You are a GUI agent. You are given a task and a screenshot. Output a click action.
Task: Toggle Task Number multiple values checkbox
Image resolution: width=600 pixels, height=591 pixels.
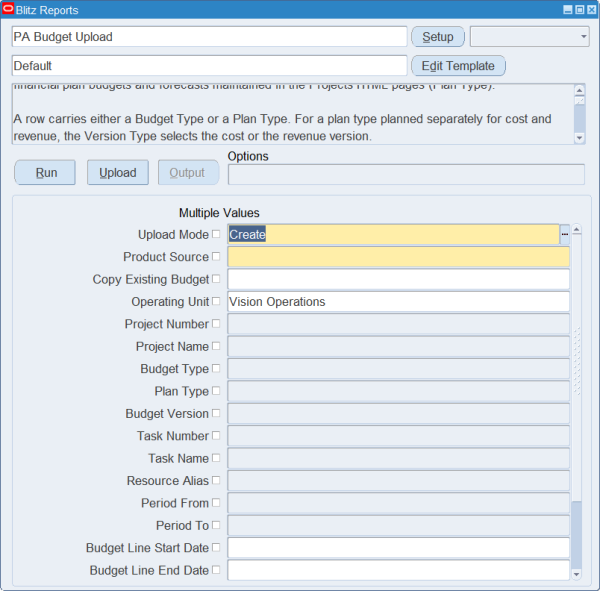point(216,435)
